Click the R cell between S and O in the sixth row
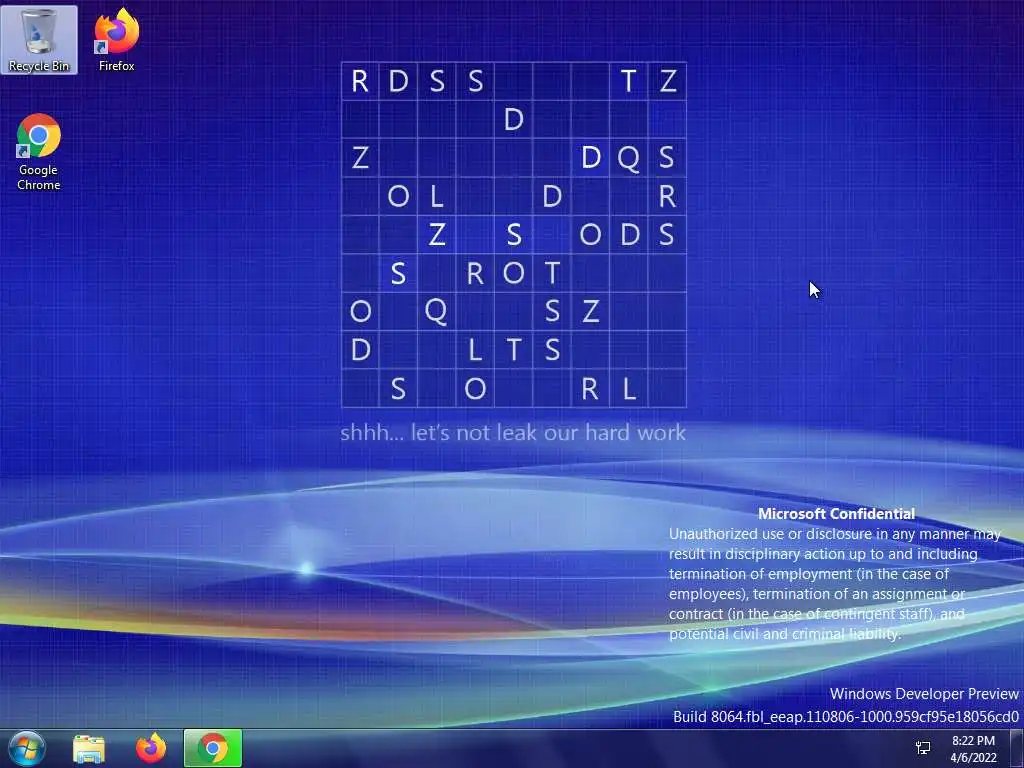 click(475, 273)
